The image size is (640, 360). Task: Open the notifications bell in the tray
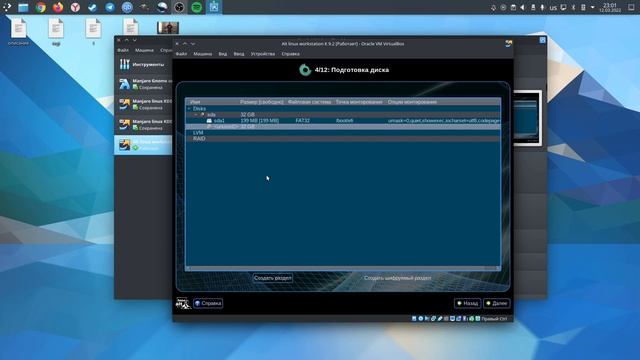pyautogui.click(x=493, y=7)
